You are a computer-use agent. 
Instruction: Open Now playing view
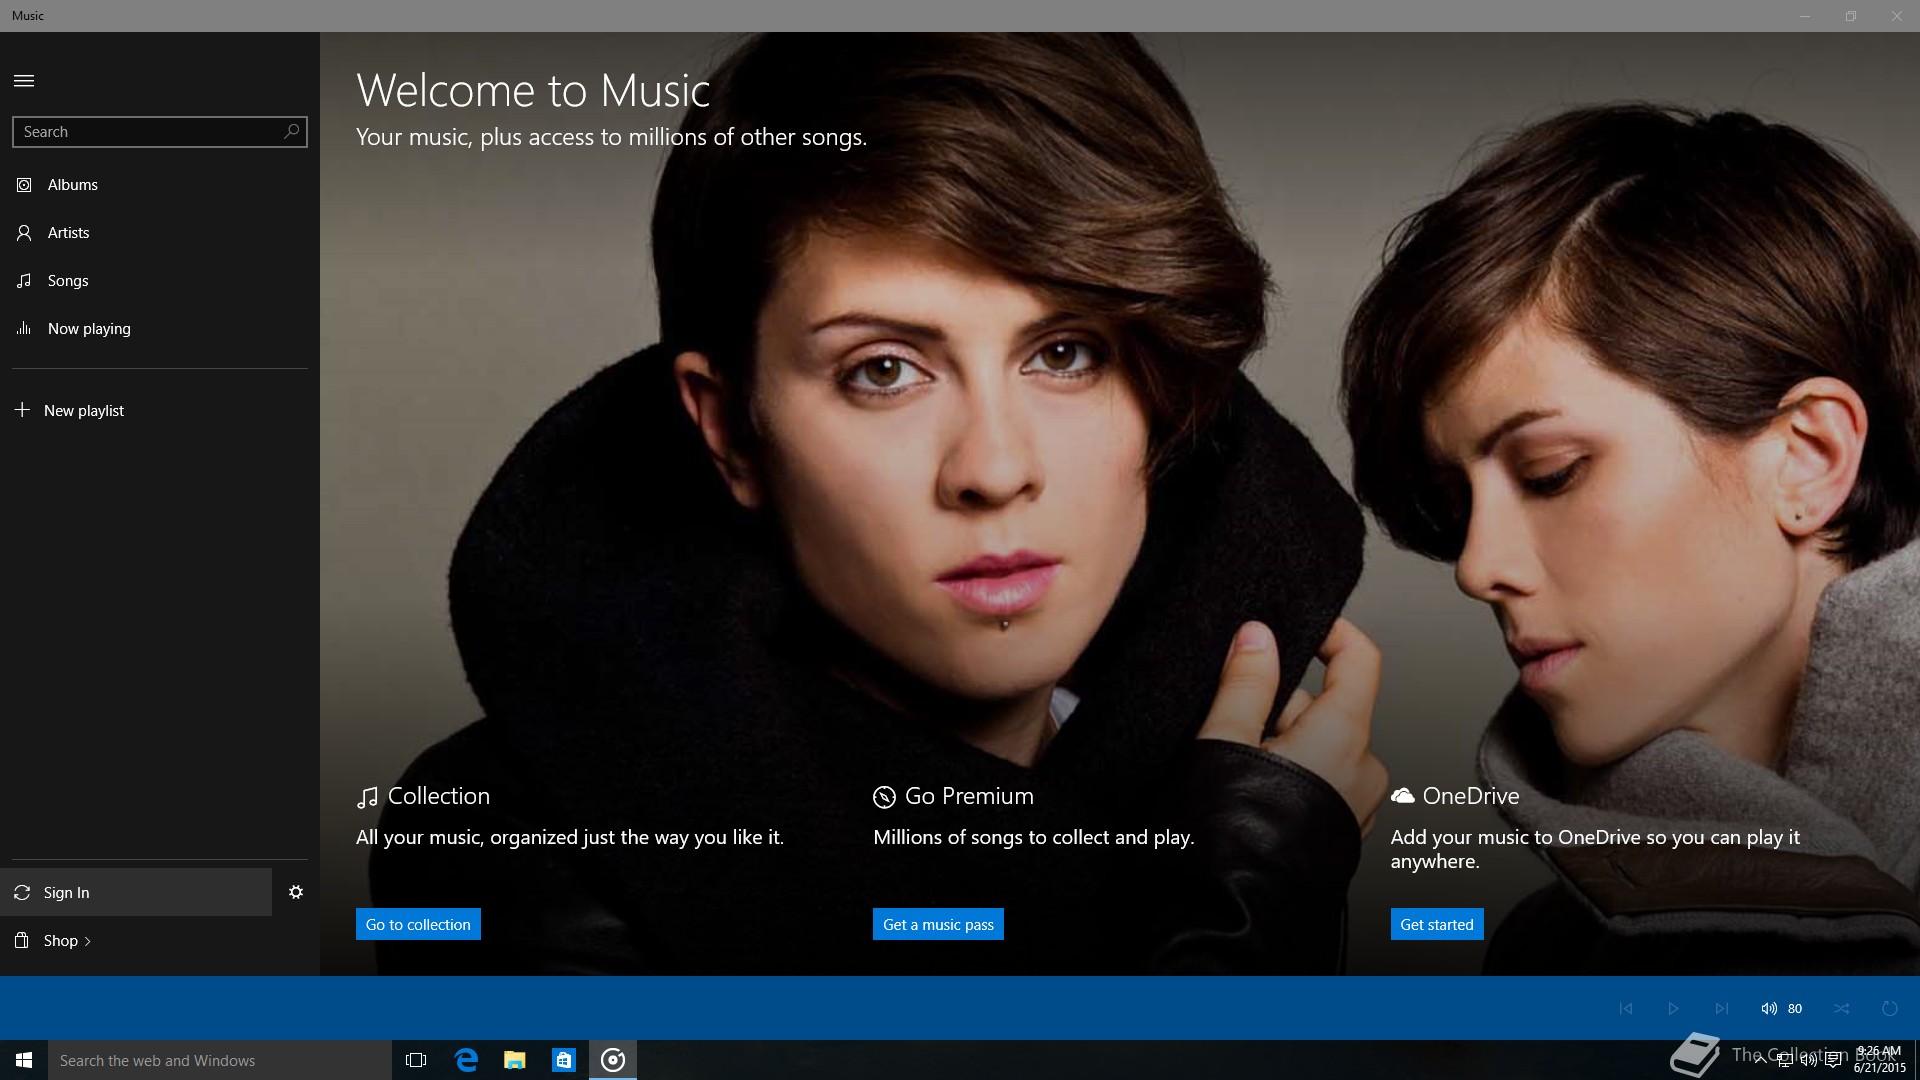(160, 329)
